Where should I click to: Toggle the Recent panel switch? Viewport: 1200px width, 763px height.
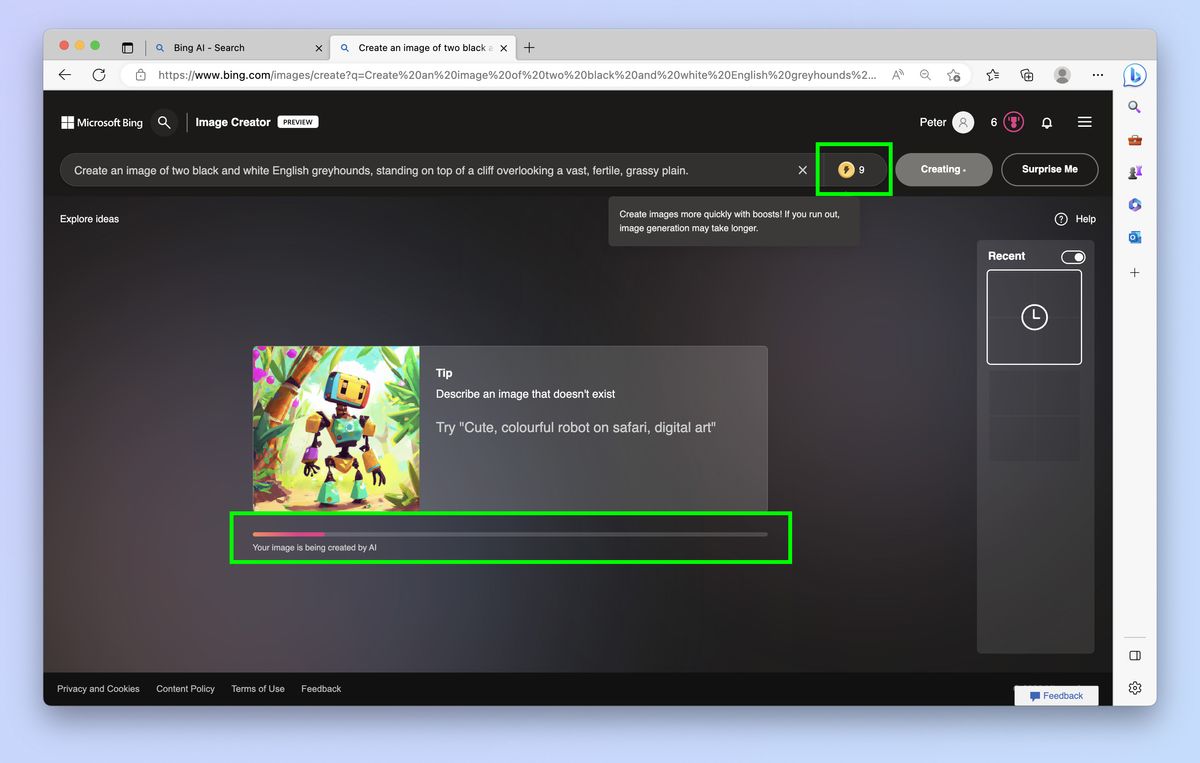(x=1072, y=256)
